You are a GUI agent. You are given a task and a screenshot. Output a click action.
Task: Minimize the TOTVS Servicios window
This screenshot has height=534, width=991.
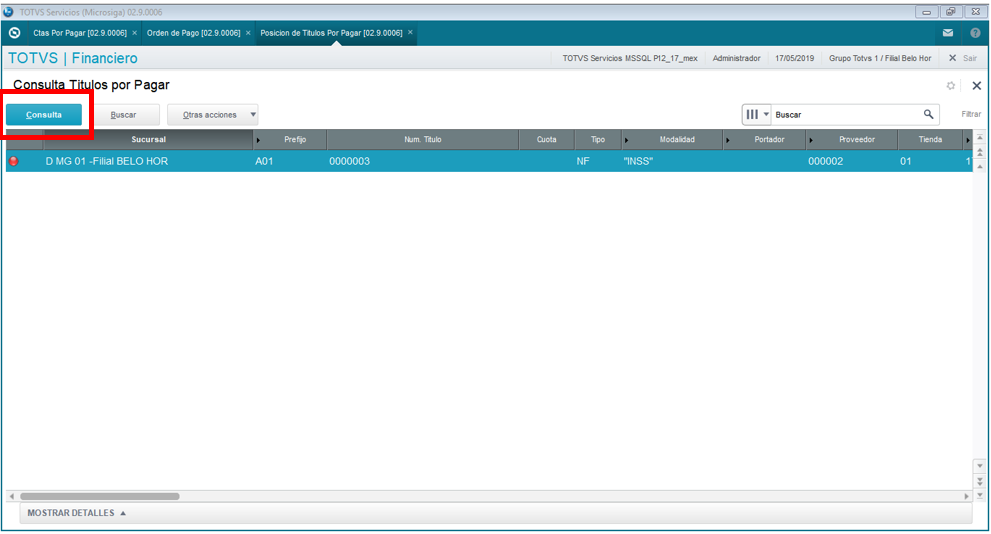coord(927,12)
